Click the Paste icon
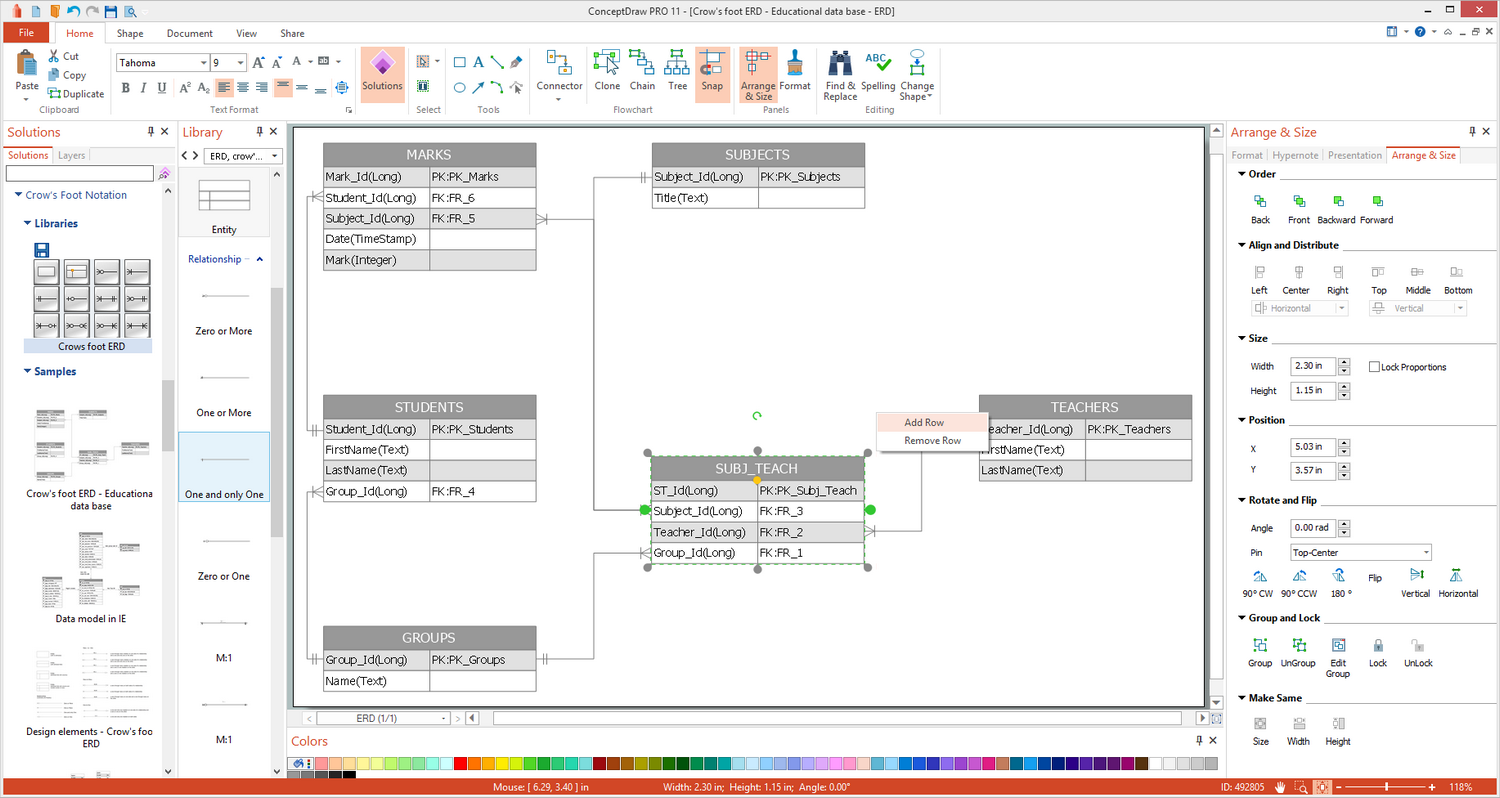The height and width of the screenshot is (798, 1500). pos(27,63)
